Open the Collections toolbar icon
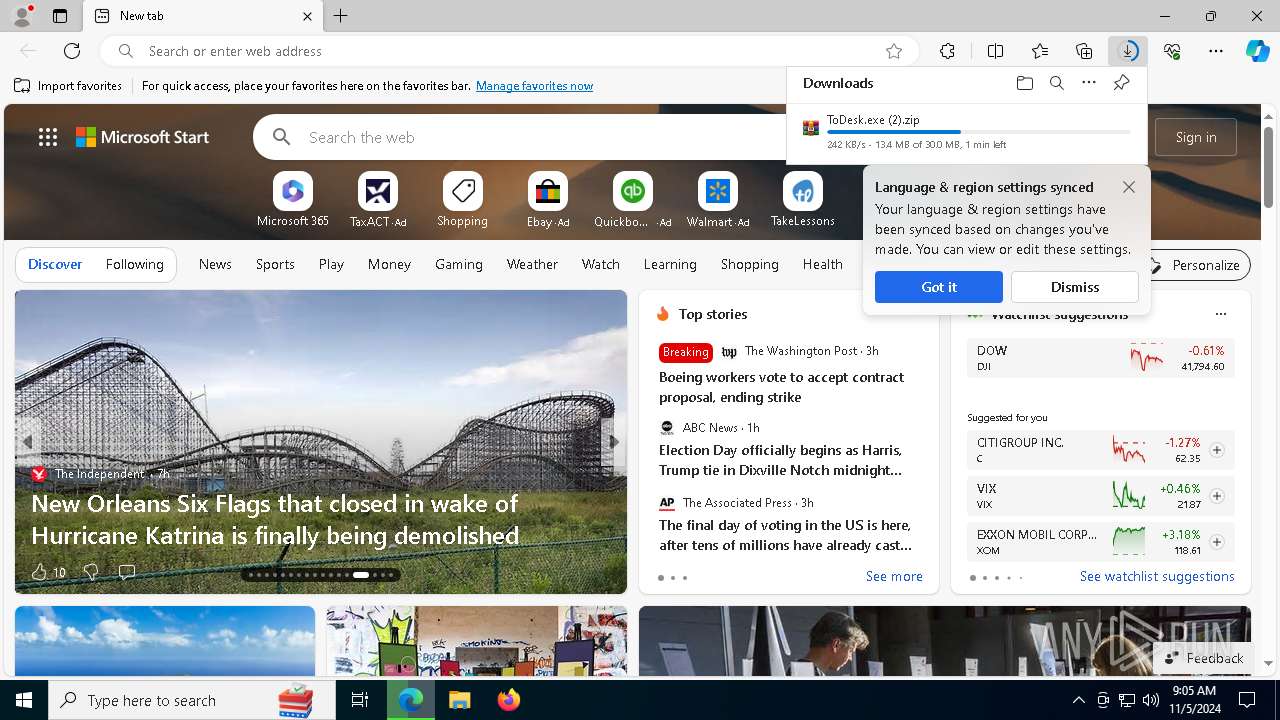 point(1084,51)
